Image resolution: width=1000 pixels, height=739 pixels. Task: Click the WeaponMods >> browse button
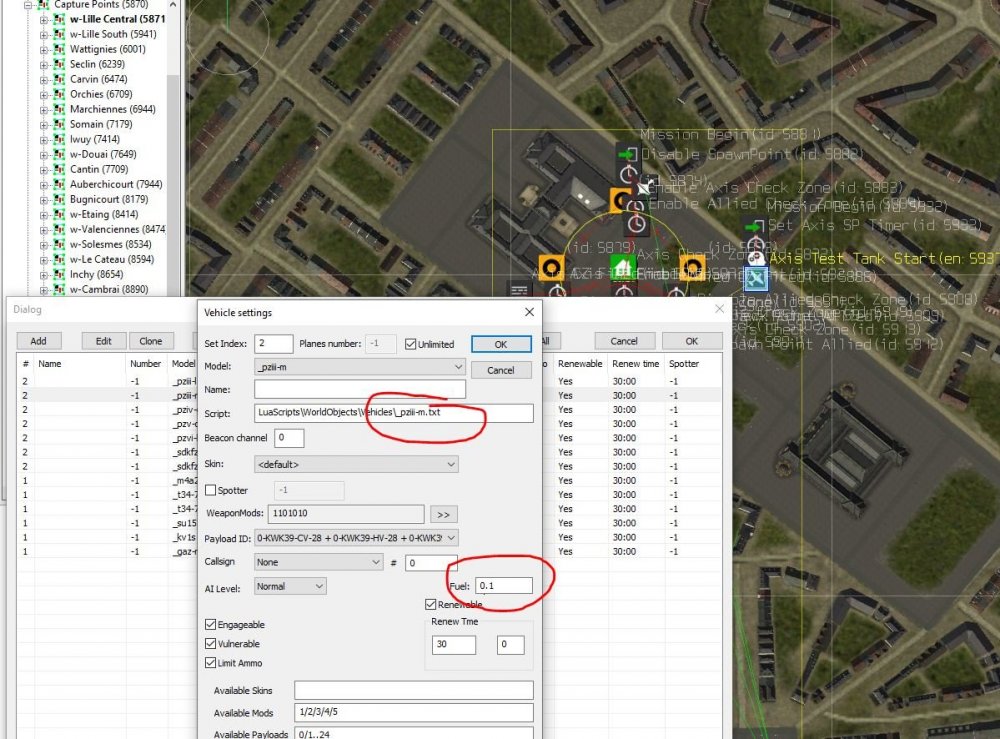coord(442,514)
